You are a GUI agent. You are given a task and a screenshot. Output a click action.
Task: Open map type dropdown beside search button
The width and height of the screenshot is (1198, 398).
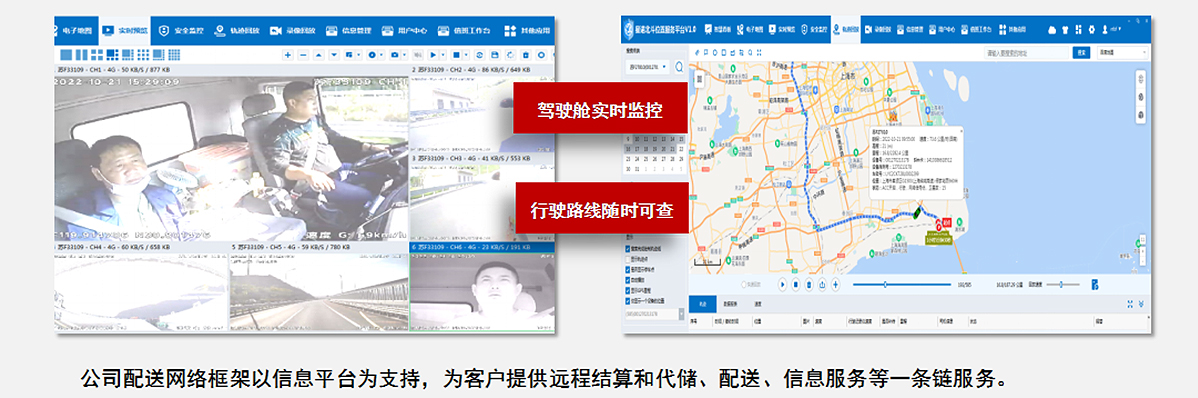(1122, 53)
